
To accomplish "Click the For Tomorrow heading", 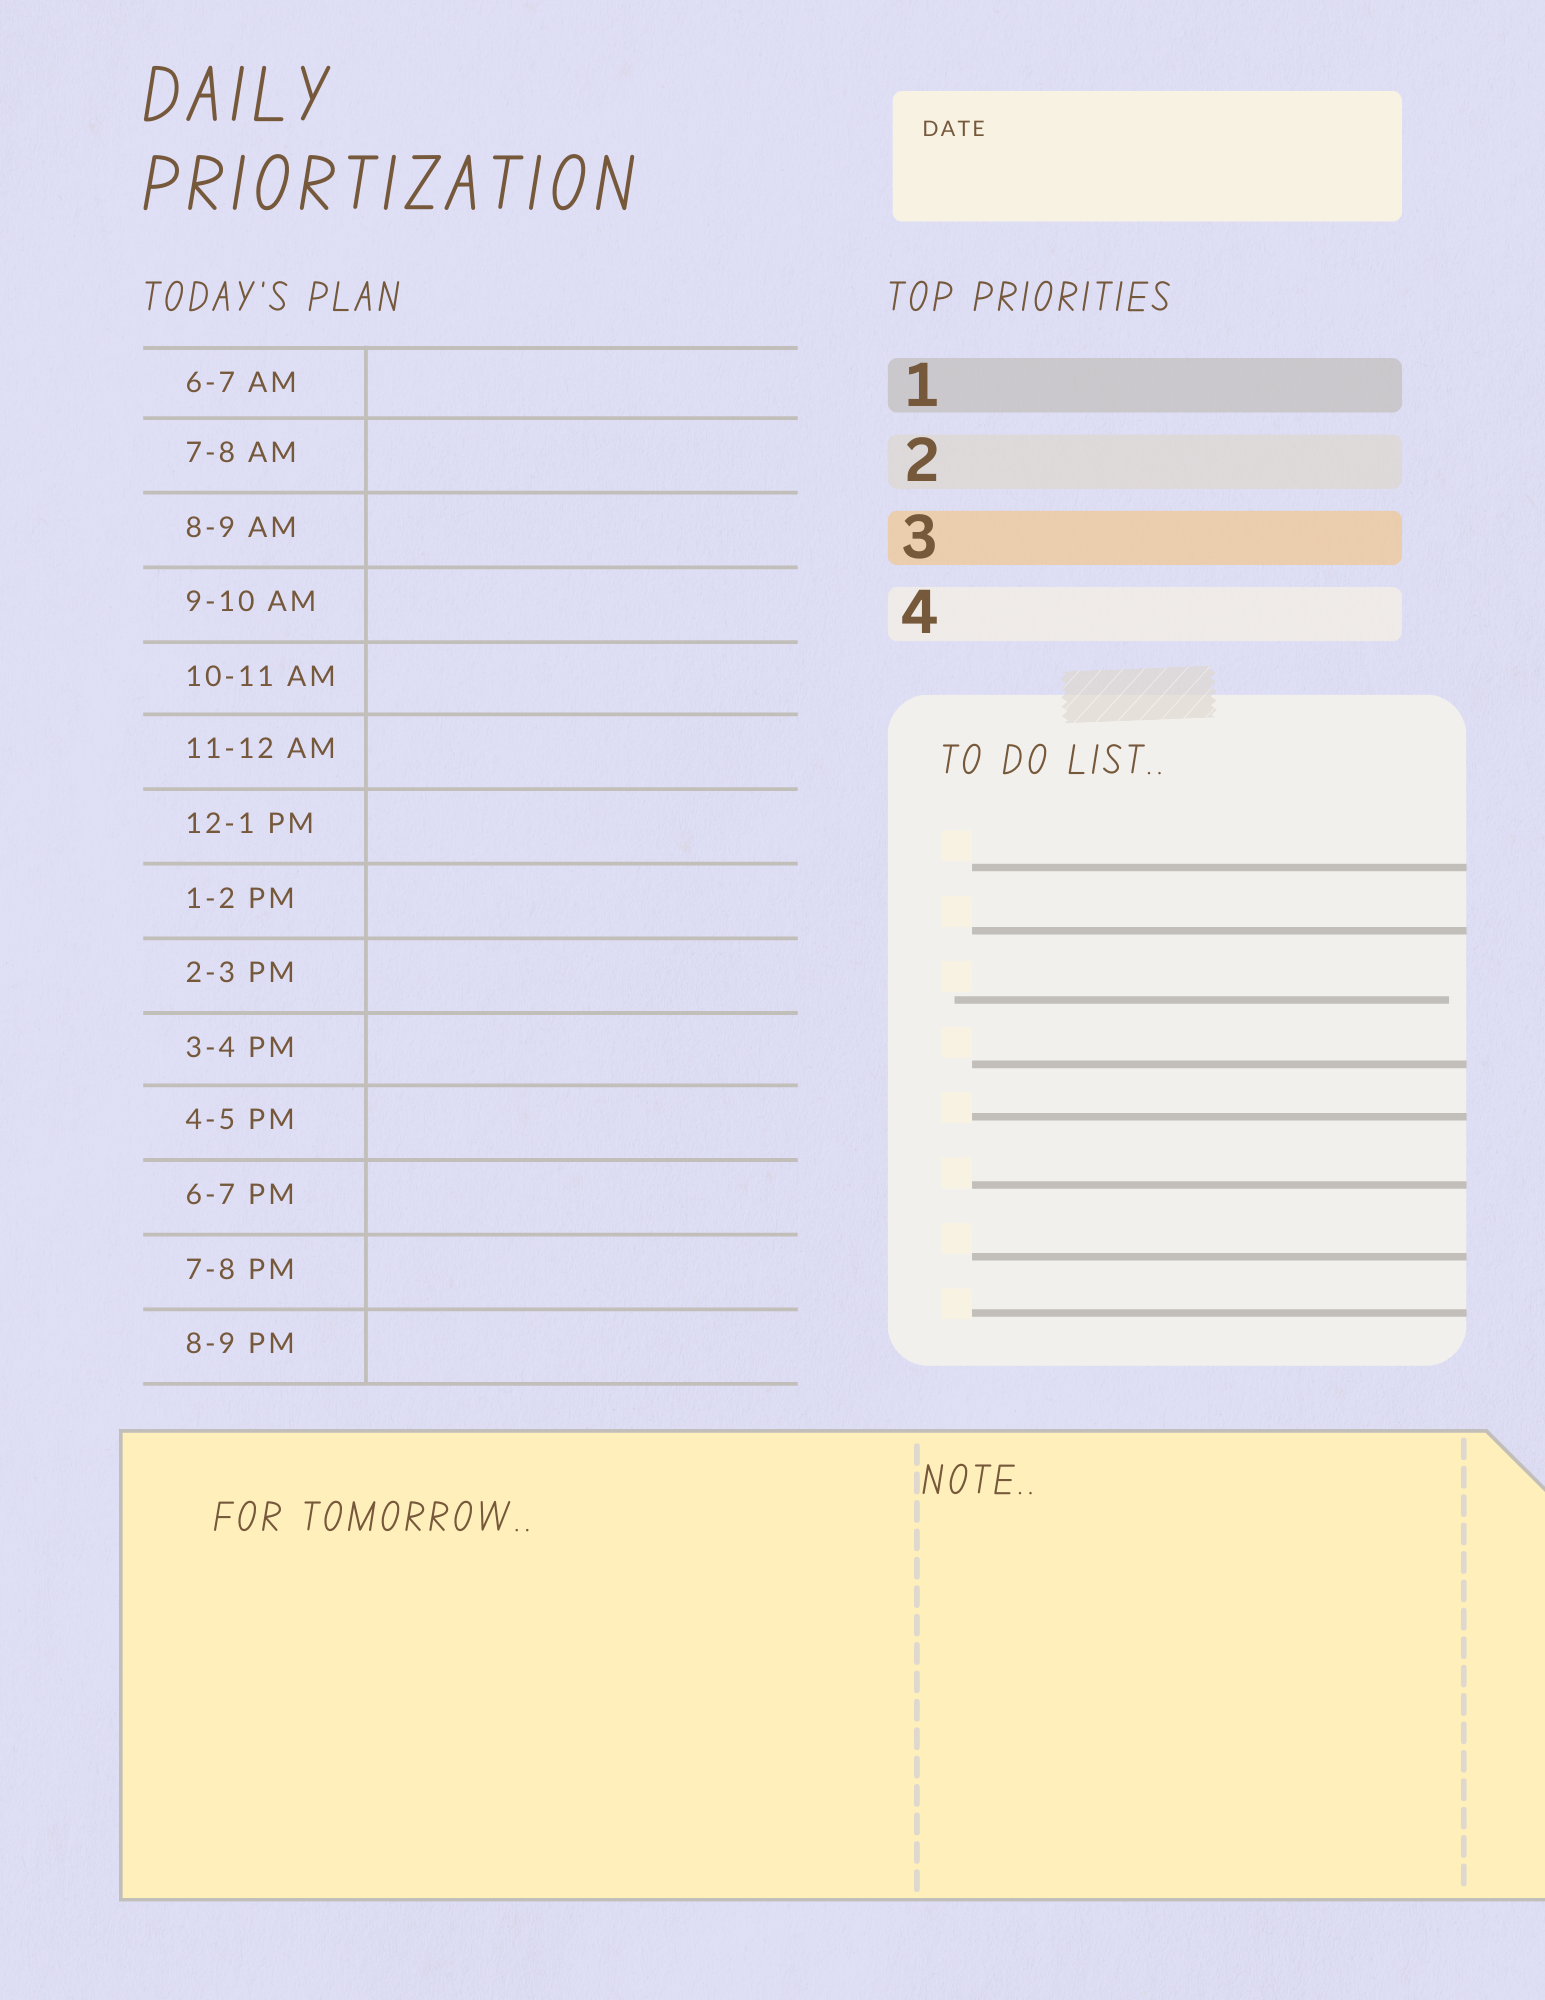I will [x=371, y=1517].
